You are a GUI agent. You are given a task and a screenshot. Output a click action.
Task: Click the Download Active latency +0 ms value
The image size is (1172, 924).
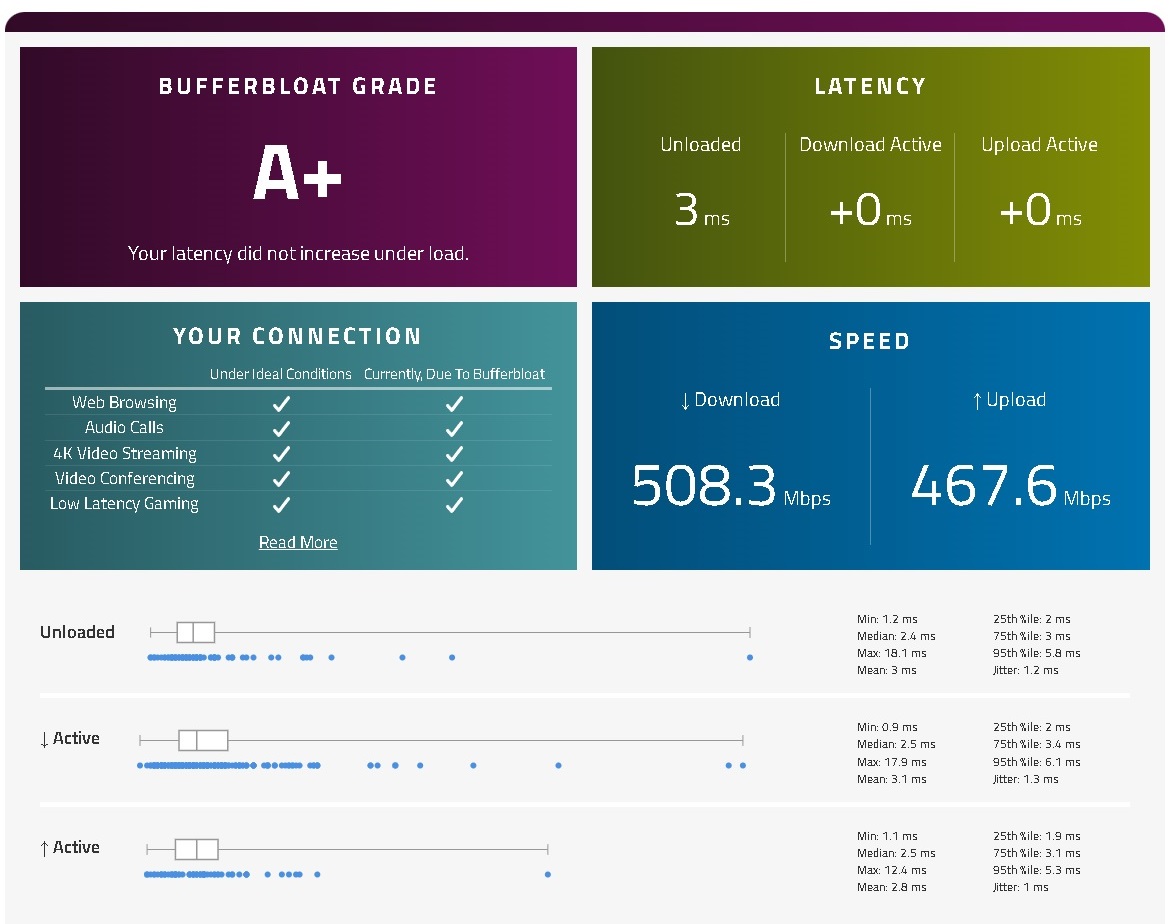(x=870, y=210)
